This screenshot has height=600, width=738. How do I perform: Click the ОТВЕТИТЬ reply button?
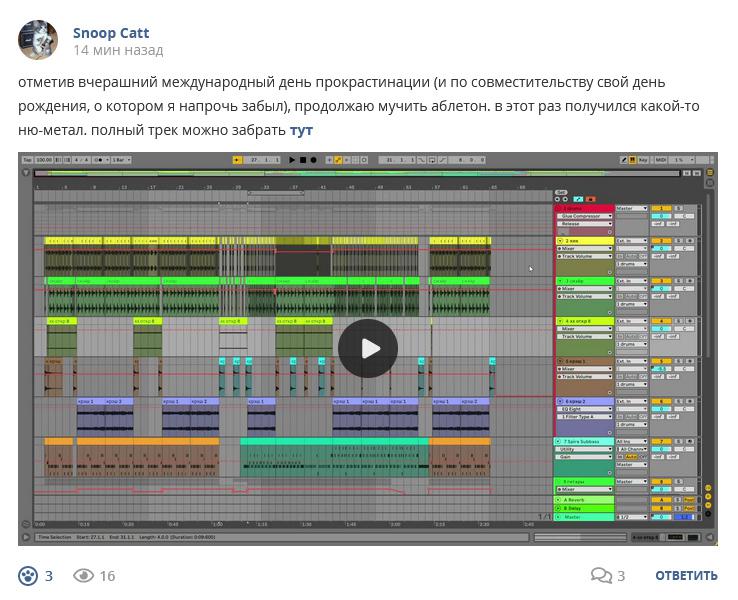coord(686,576)
